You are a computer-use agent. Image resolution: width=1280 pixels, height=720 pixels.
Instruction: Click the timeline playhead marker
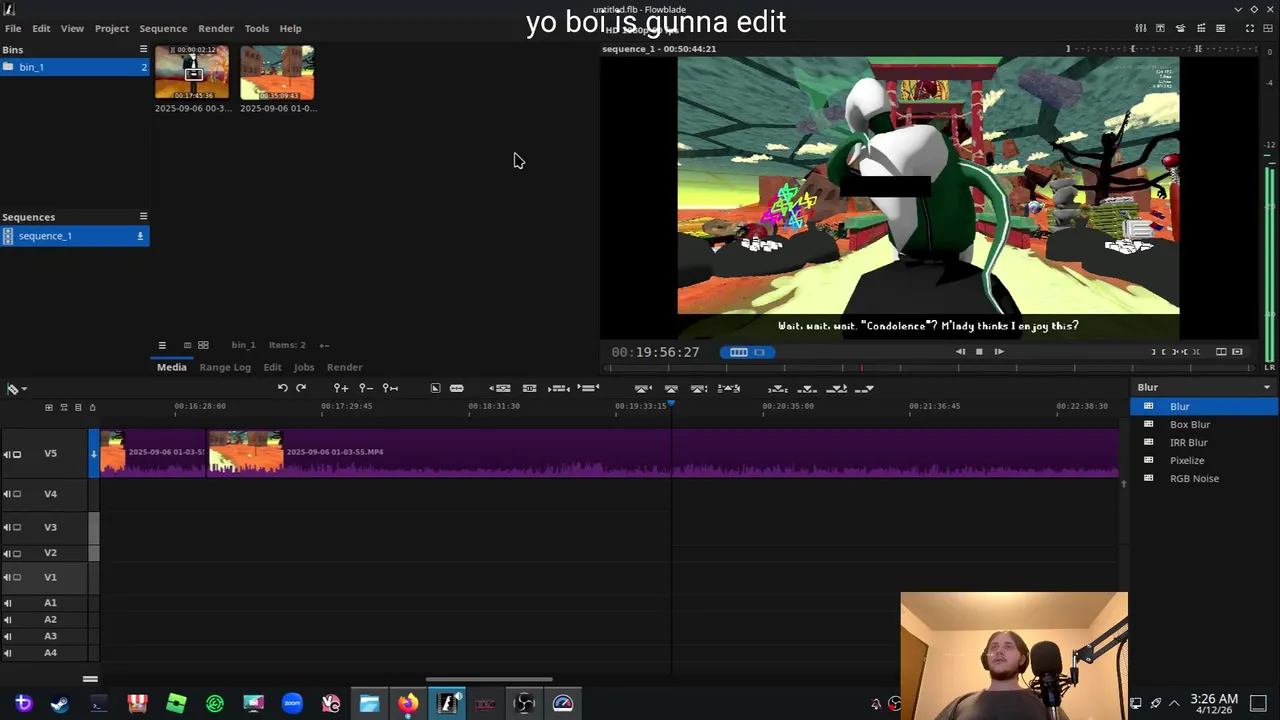[671, 404]
